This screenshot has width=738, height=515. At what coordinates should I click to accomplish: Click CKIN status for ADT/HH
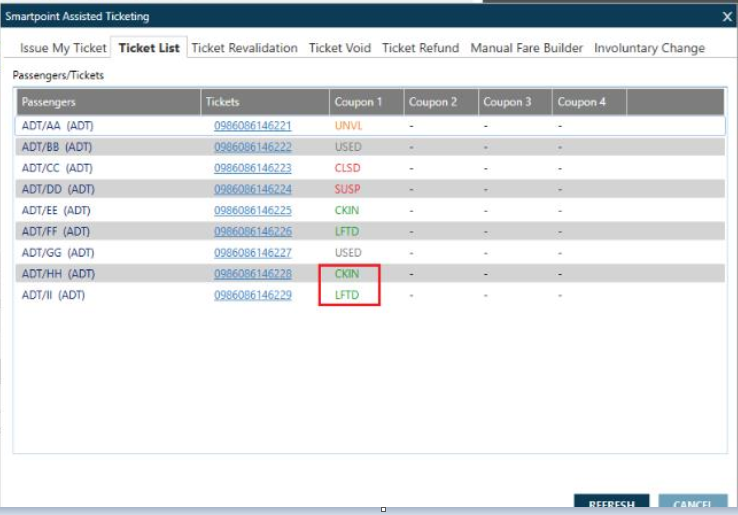pos(346,274)
